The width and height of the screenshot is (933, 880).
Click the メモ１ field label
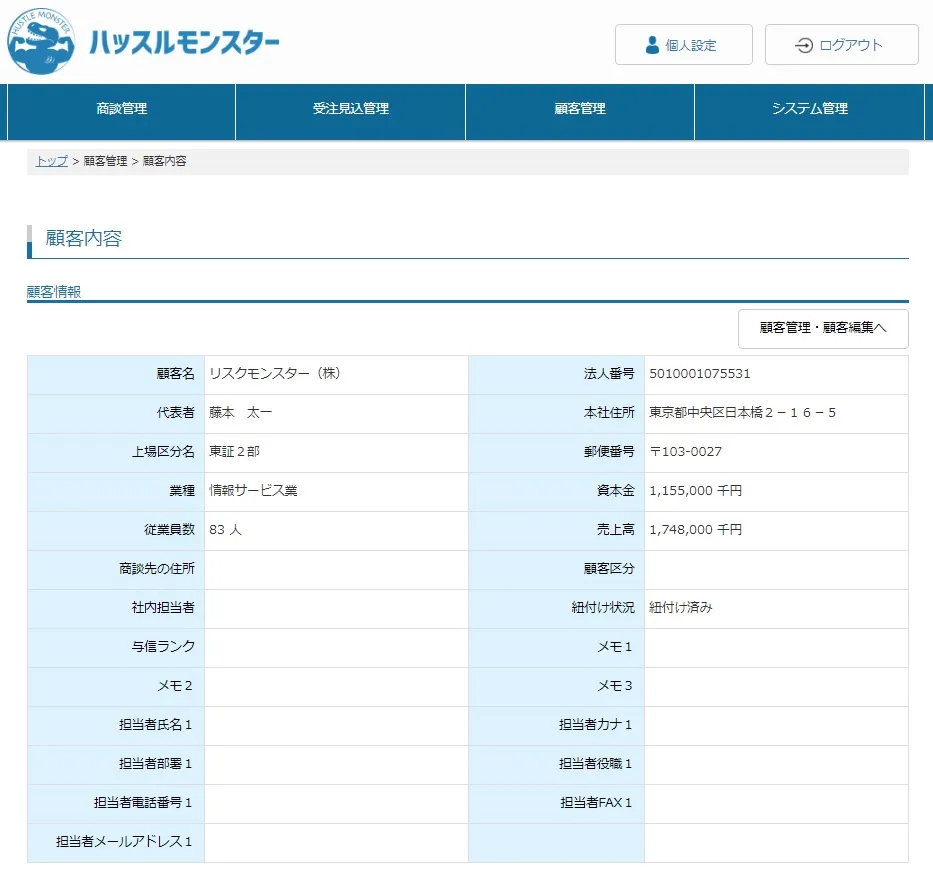(x=615, y=646)
